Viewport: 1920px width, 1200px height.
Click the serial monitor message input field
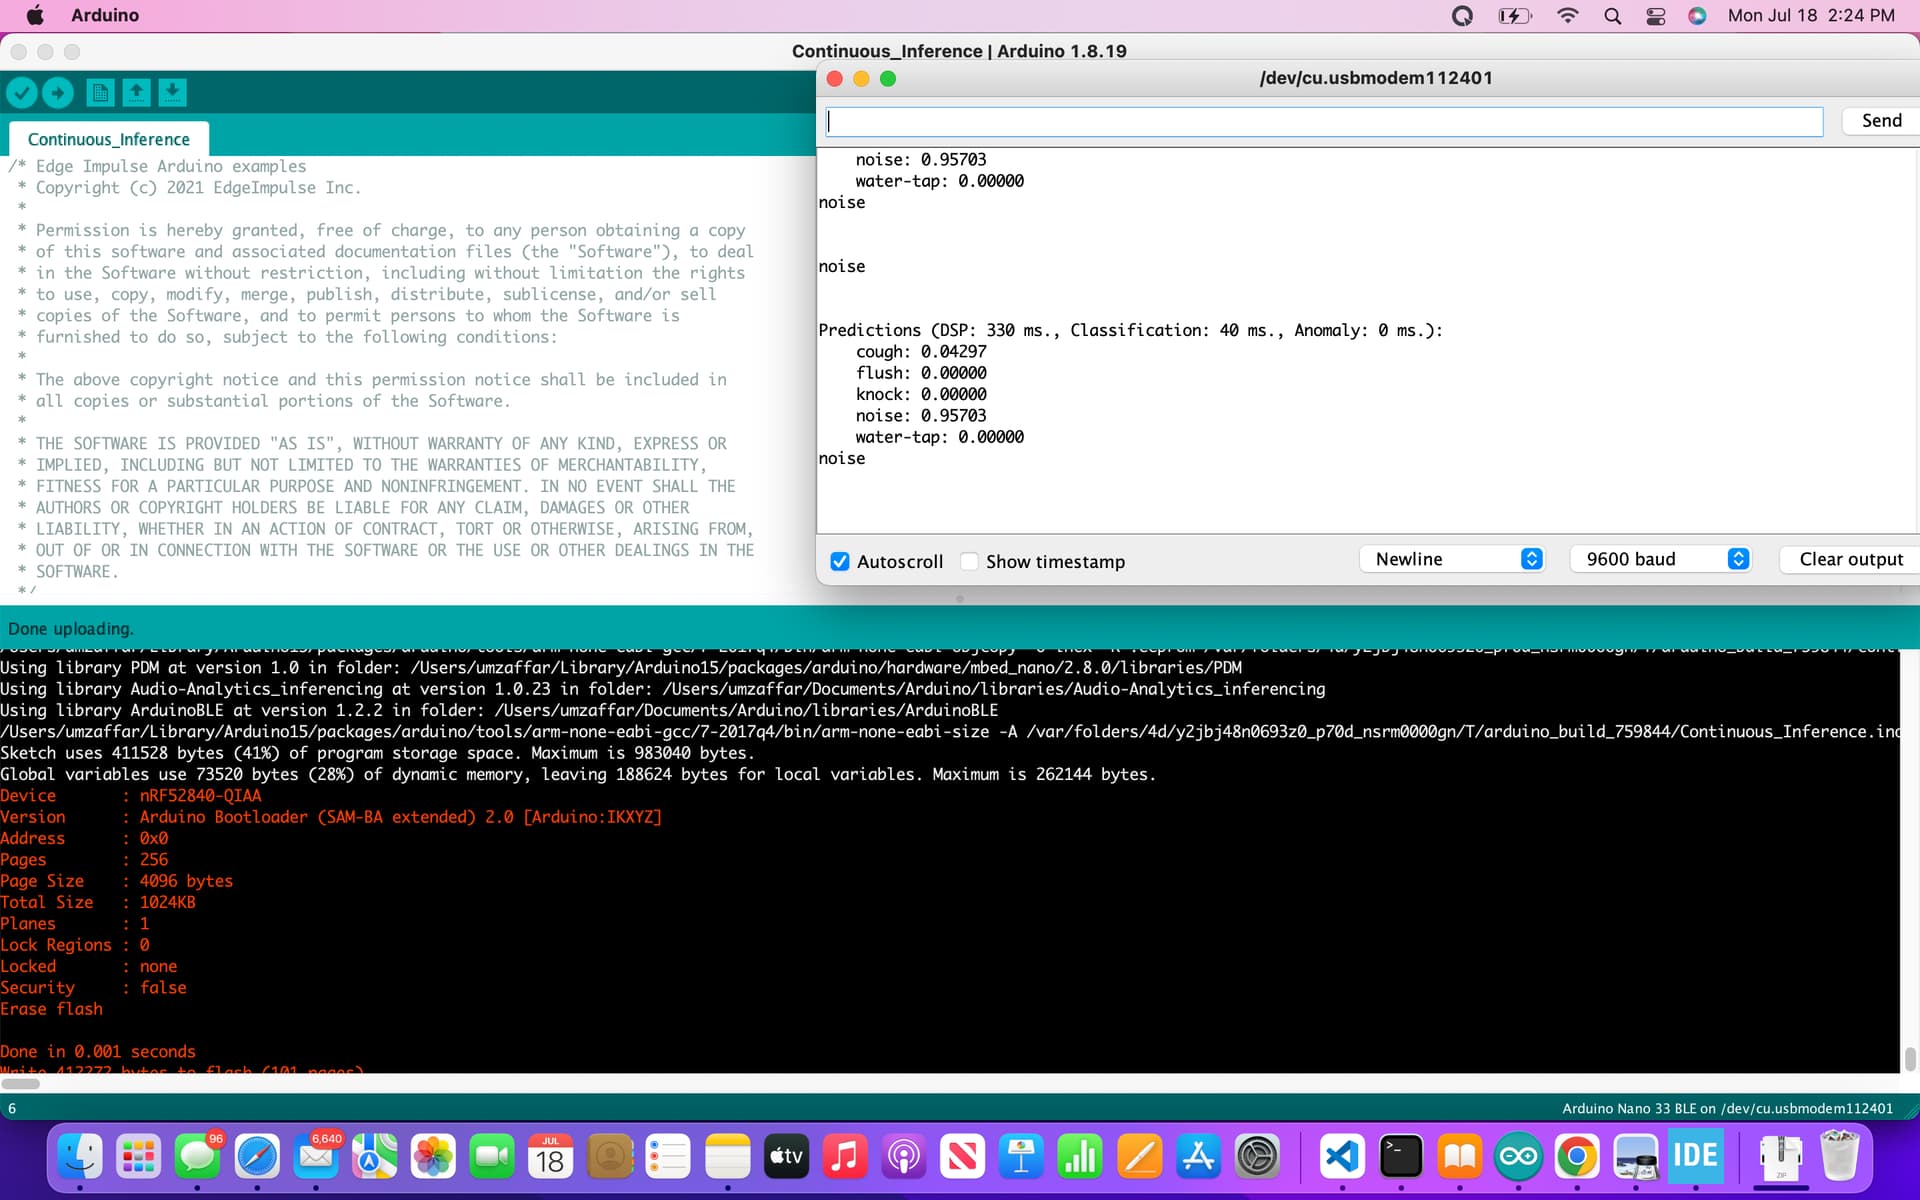[x=1324, y=122]
